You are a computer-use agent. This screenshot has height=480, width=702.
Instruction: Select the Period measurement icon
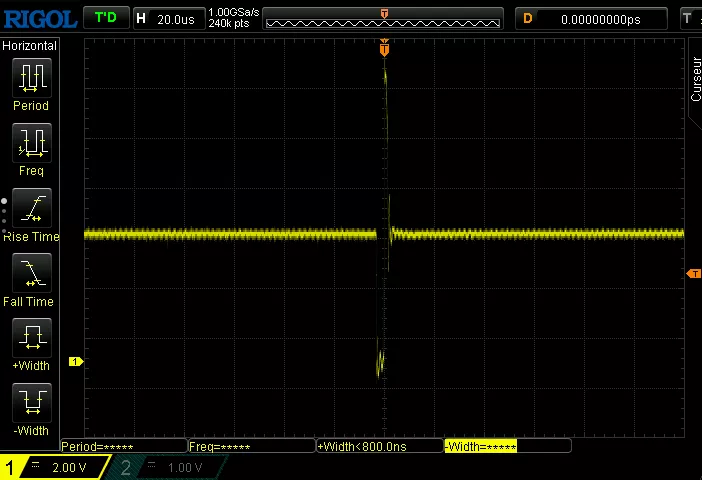pyautogui.click(x=31, y=77)
